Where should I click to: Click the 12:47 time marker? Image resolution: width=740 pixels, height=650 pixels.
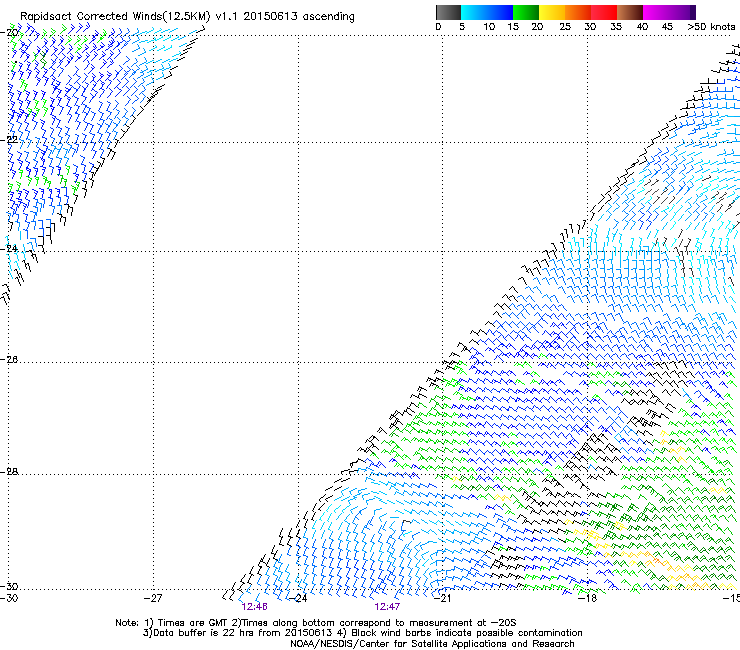387,607
